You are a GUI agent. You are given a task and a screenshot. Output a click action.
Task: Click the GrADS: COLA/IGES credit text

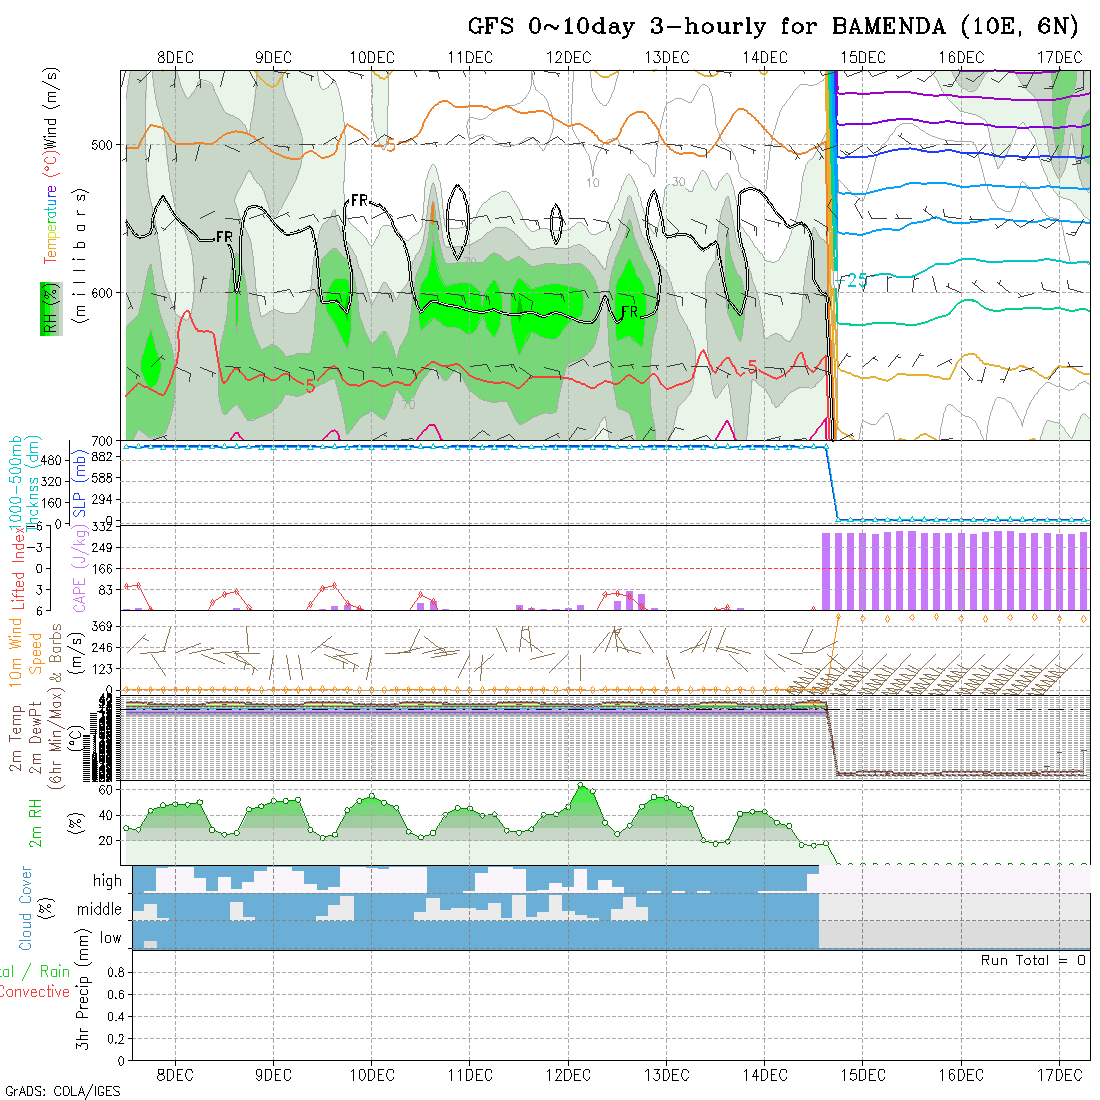click(x=62, y=1090)
